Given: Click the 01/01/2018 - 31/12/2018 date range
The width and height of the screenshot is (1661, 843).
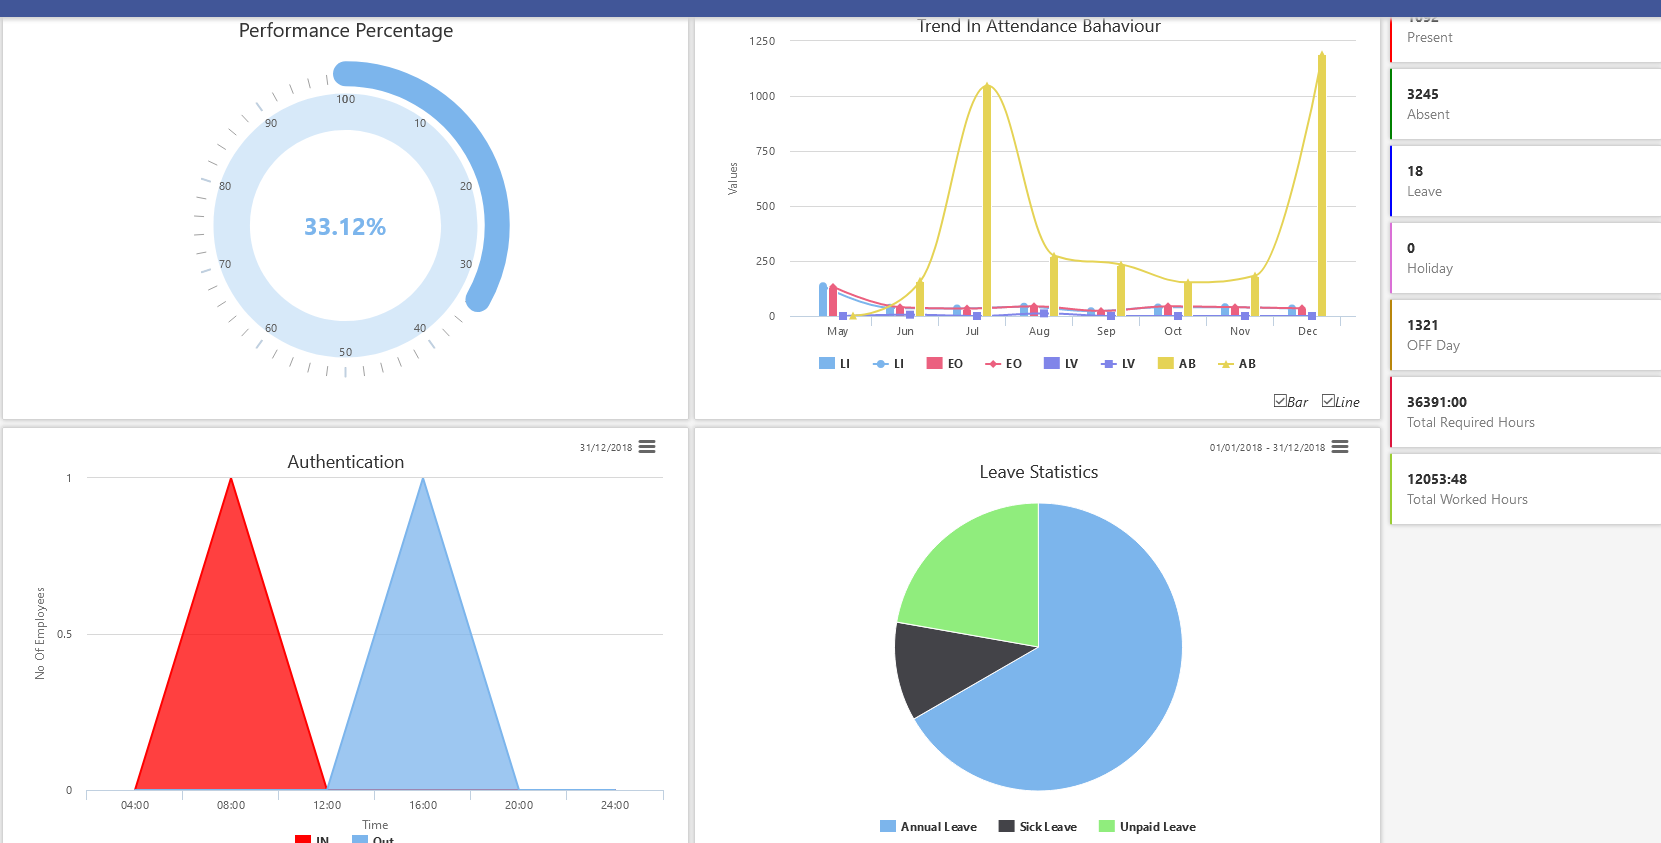Looking at the screenshot, I should pyautogui.click(x=1267, y=448).
